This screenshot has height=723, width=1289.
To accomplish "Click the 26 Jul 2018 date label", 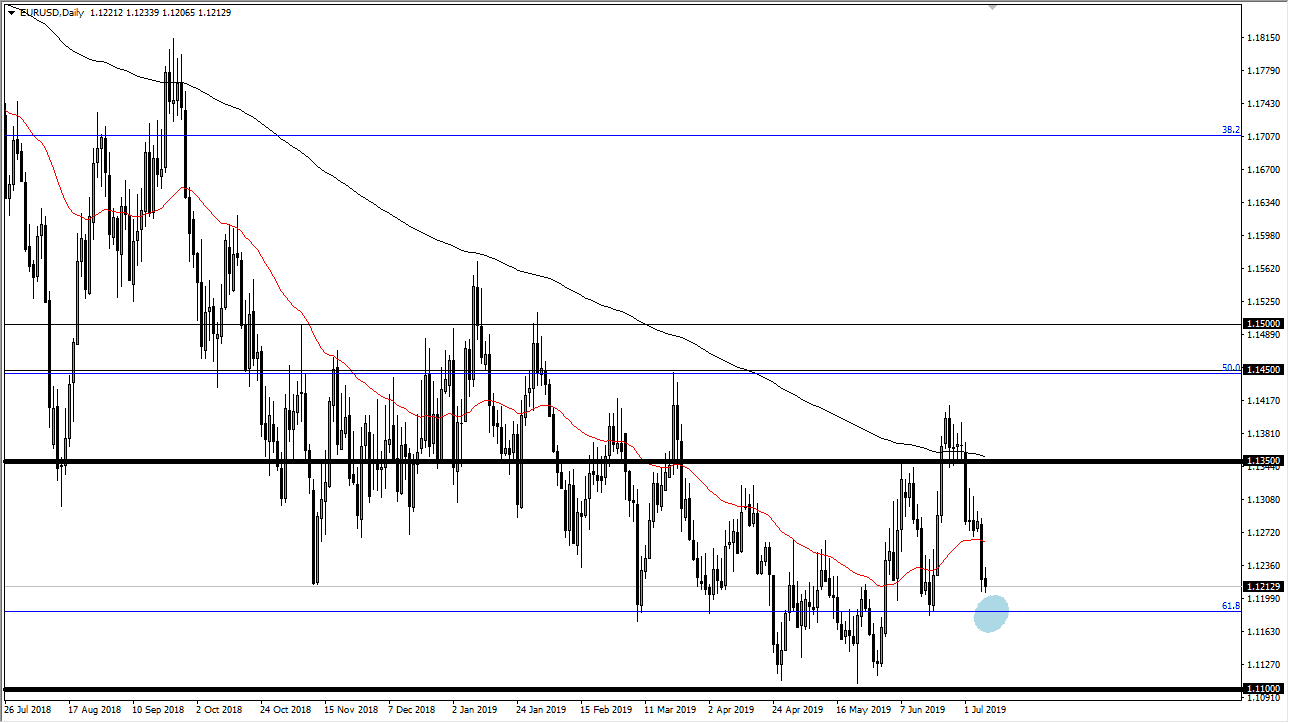I will (27, 710).
